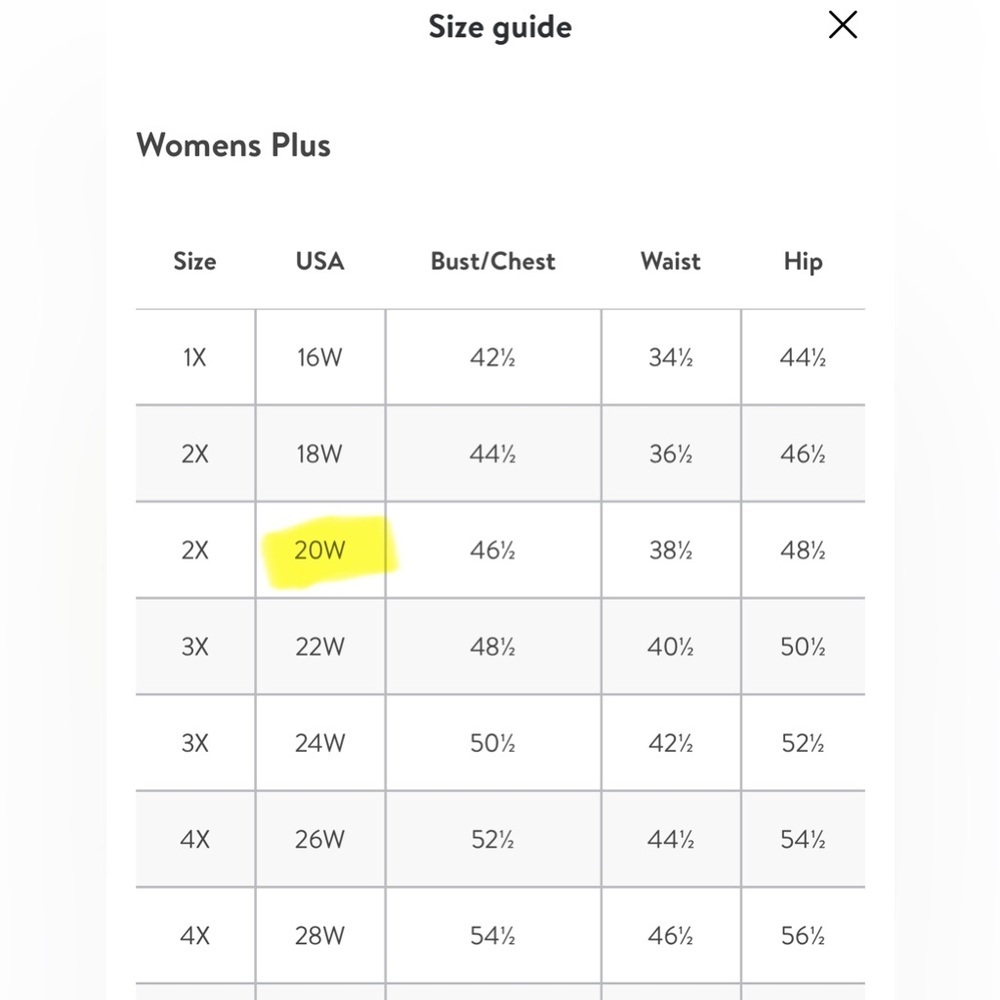Viewport: 1000px width, 1000px height.
Task: Click bust measurement 46½ in 20W row
Action: 492,550
